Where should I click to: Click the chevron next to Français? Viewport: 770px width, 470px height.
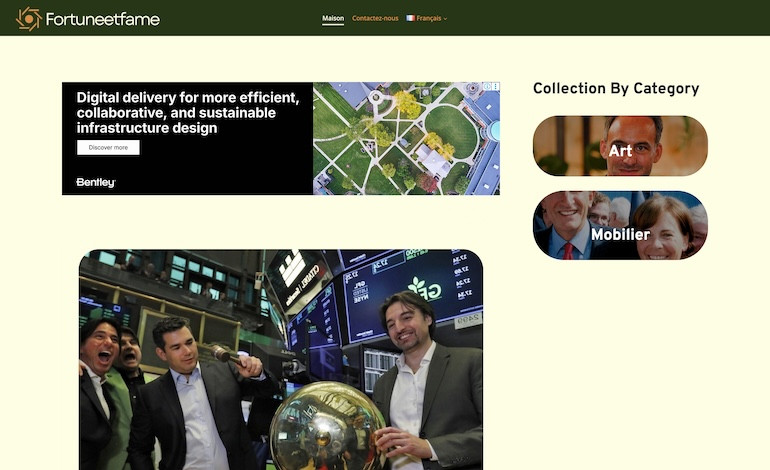445,18
